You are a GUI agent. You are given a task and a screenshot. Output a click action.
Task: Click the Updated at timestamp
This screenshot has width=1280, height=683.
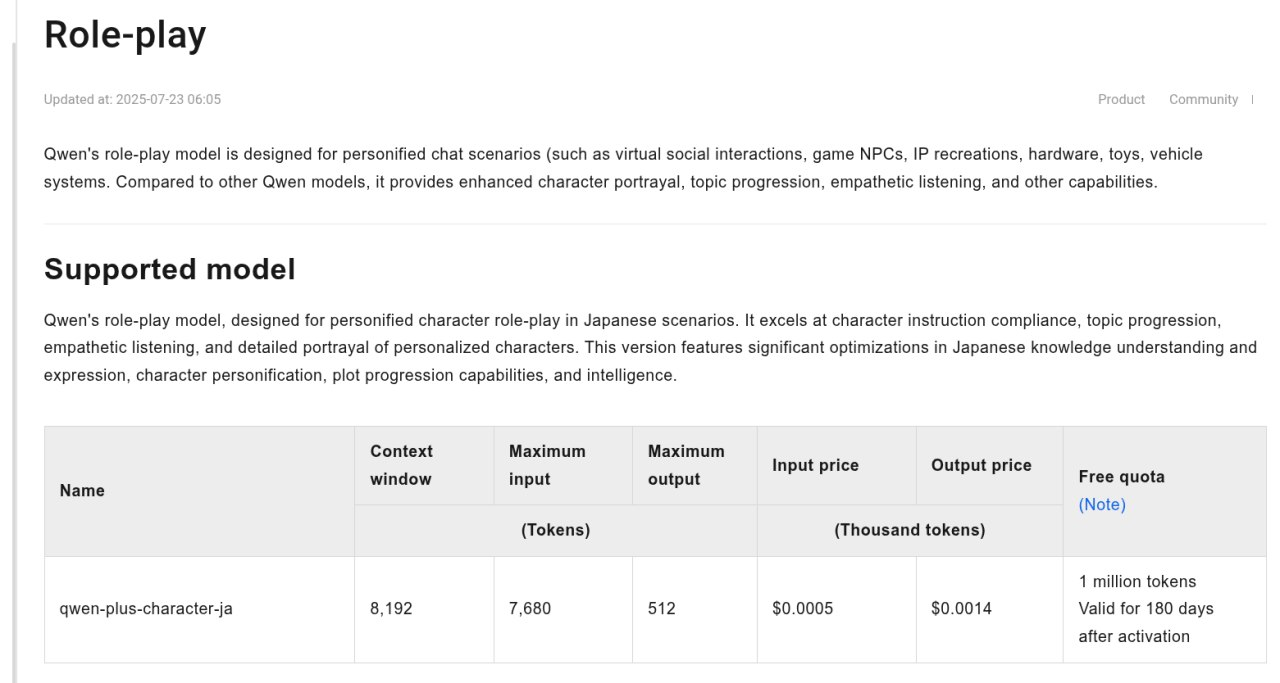click(132, 99)
